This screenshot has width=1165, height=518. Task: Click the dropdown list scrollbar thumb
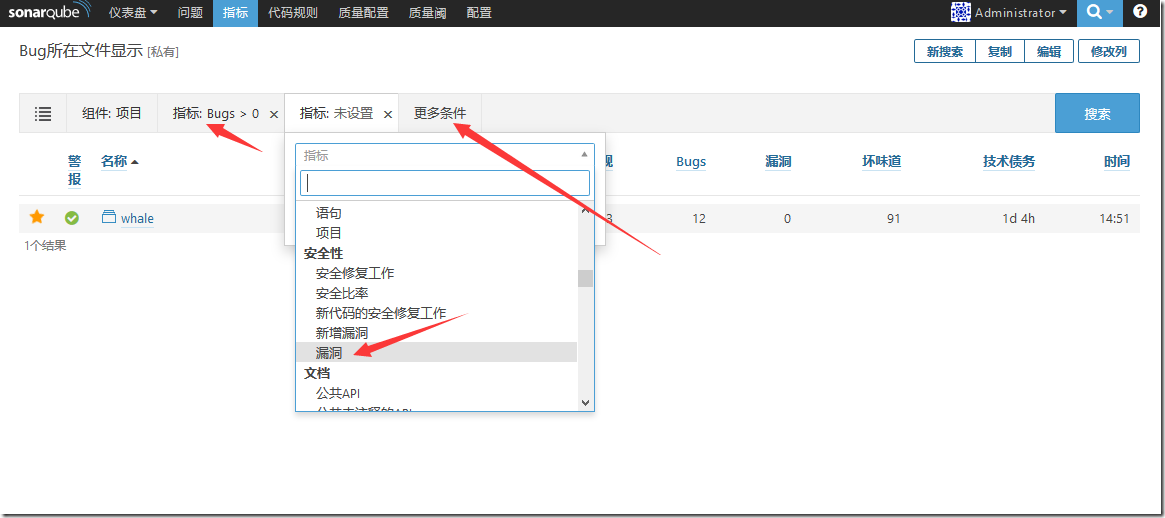point(585,278)
